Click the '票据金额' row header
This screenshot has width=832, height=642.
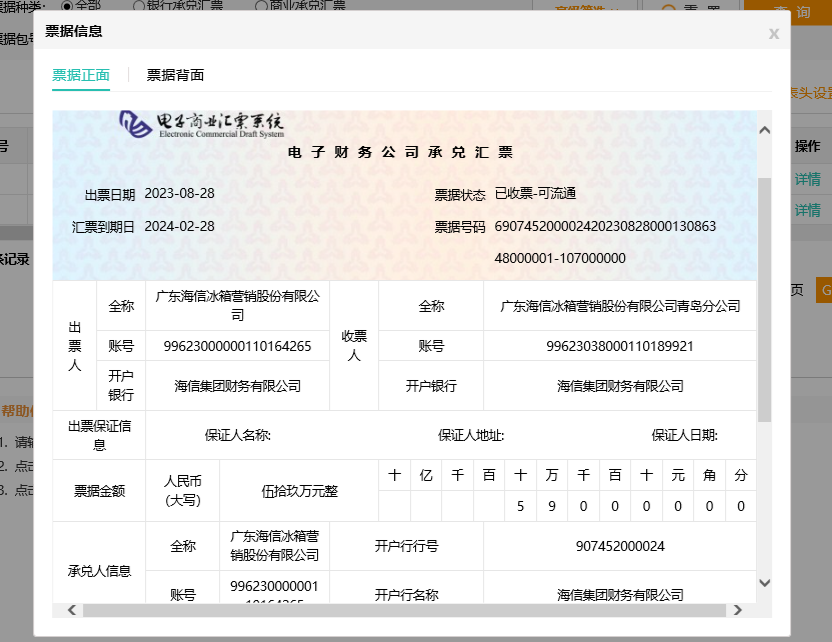(x=99, y=491)
